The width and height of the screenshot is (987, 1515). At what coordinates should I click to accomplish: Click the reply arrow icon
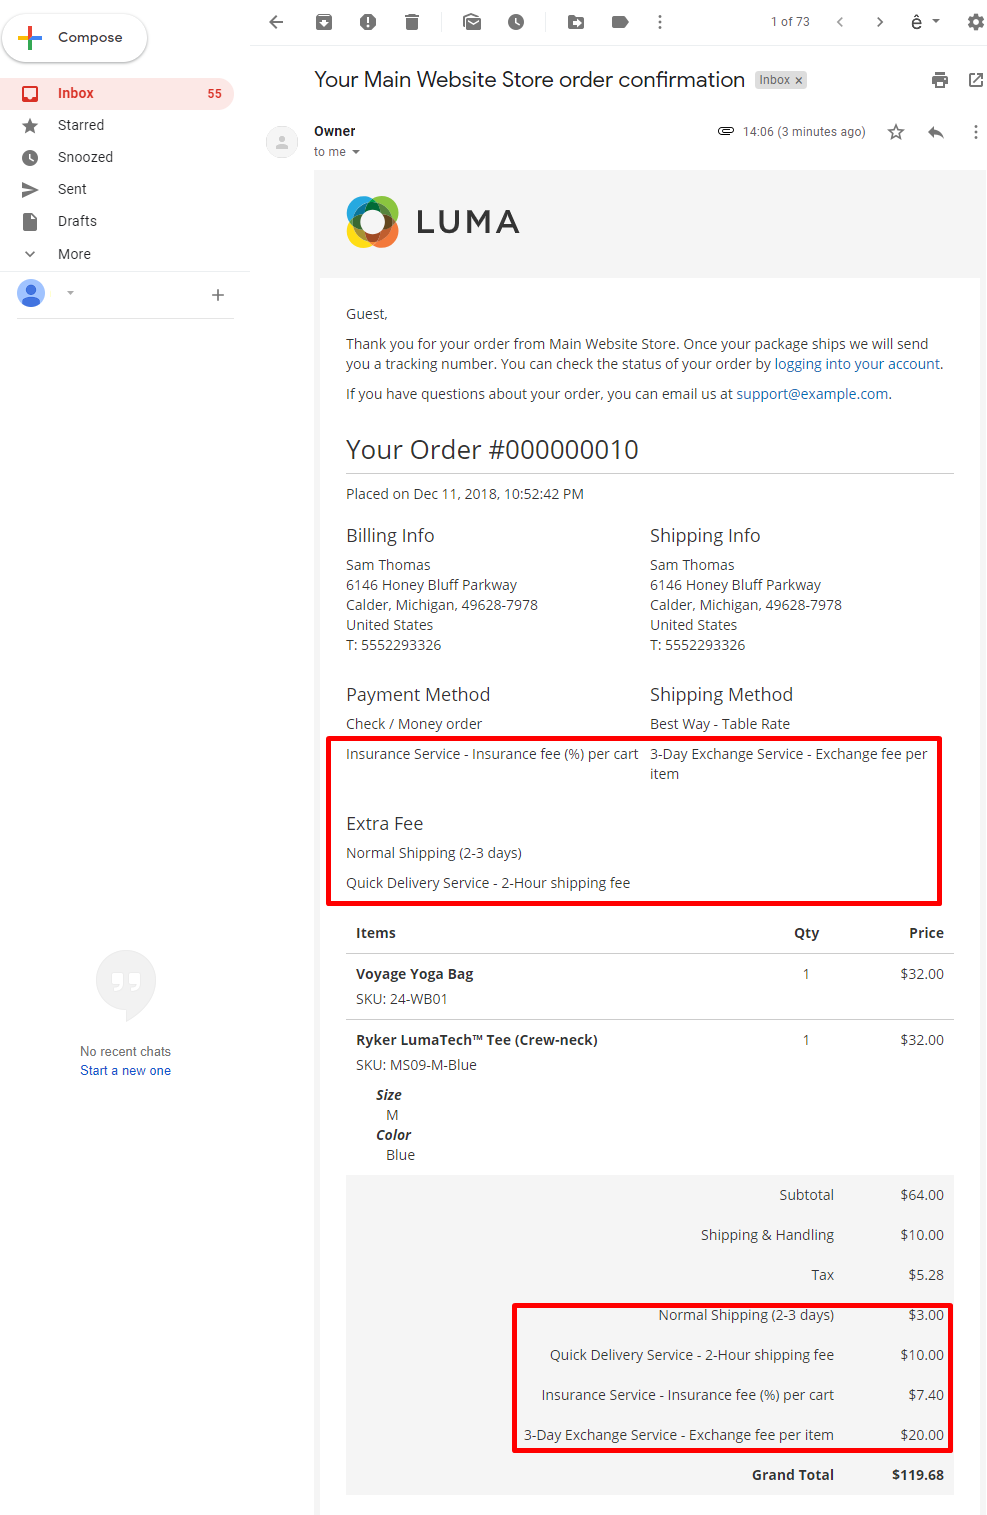(936, 132)
